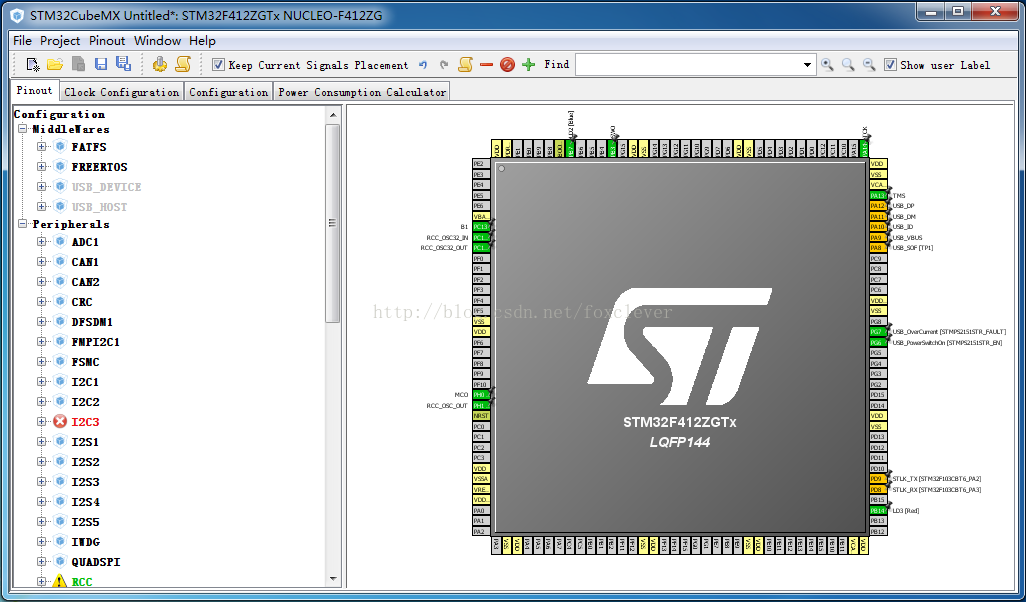Click the red error icon on I2C3

[60, 421]
